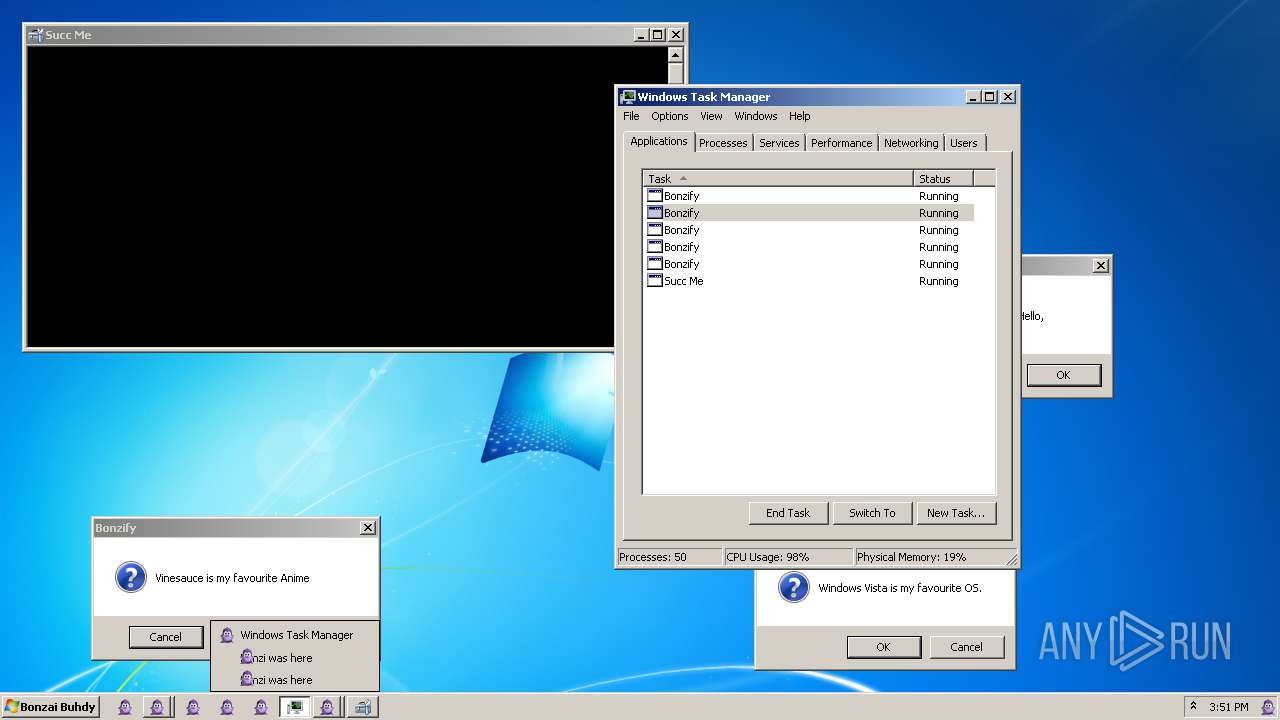Image resolution: width=1280 pixels, height=720 pixels.
Task: Open the Bonzai Buhdy start button
Action: [x=50, y=707]
